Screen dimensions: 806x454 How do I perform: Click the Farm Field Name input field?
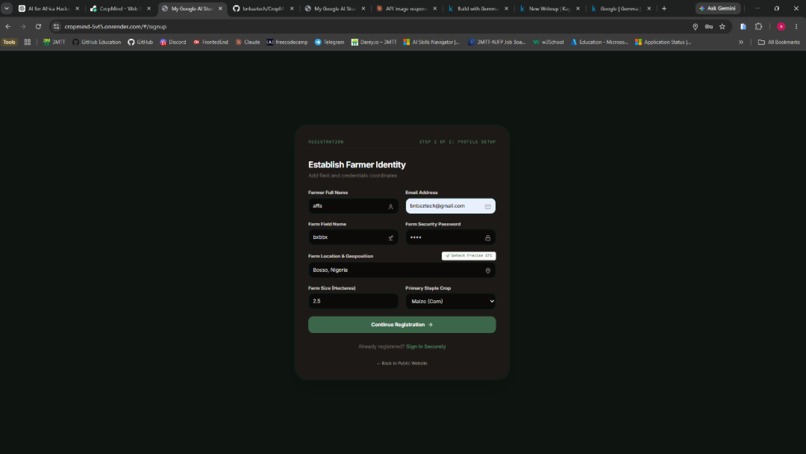coord(353,238)
